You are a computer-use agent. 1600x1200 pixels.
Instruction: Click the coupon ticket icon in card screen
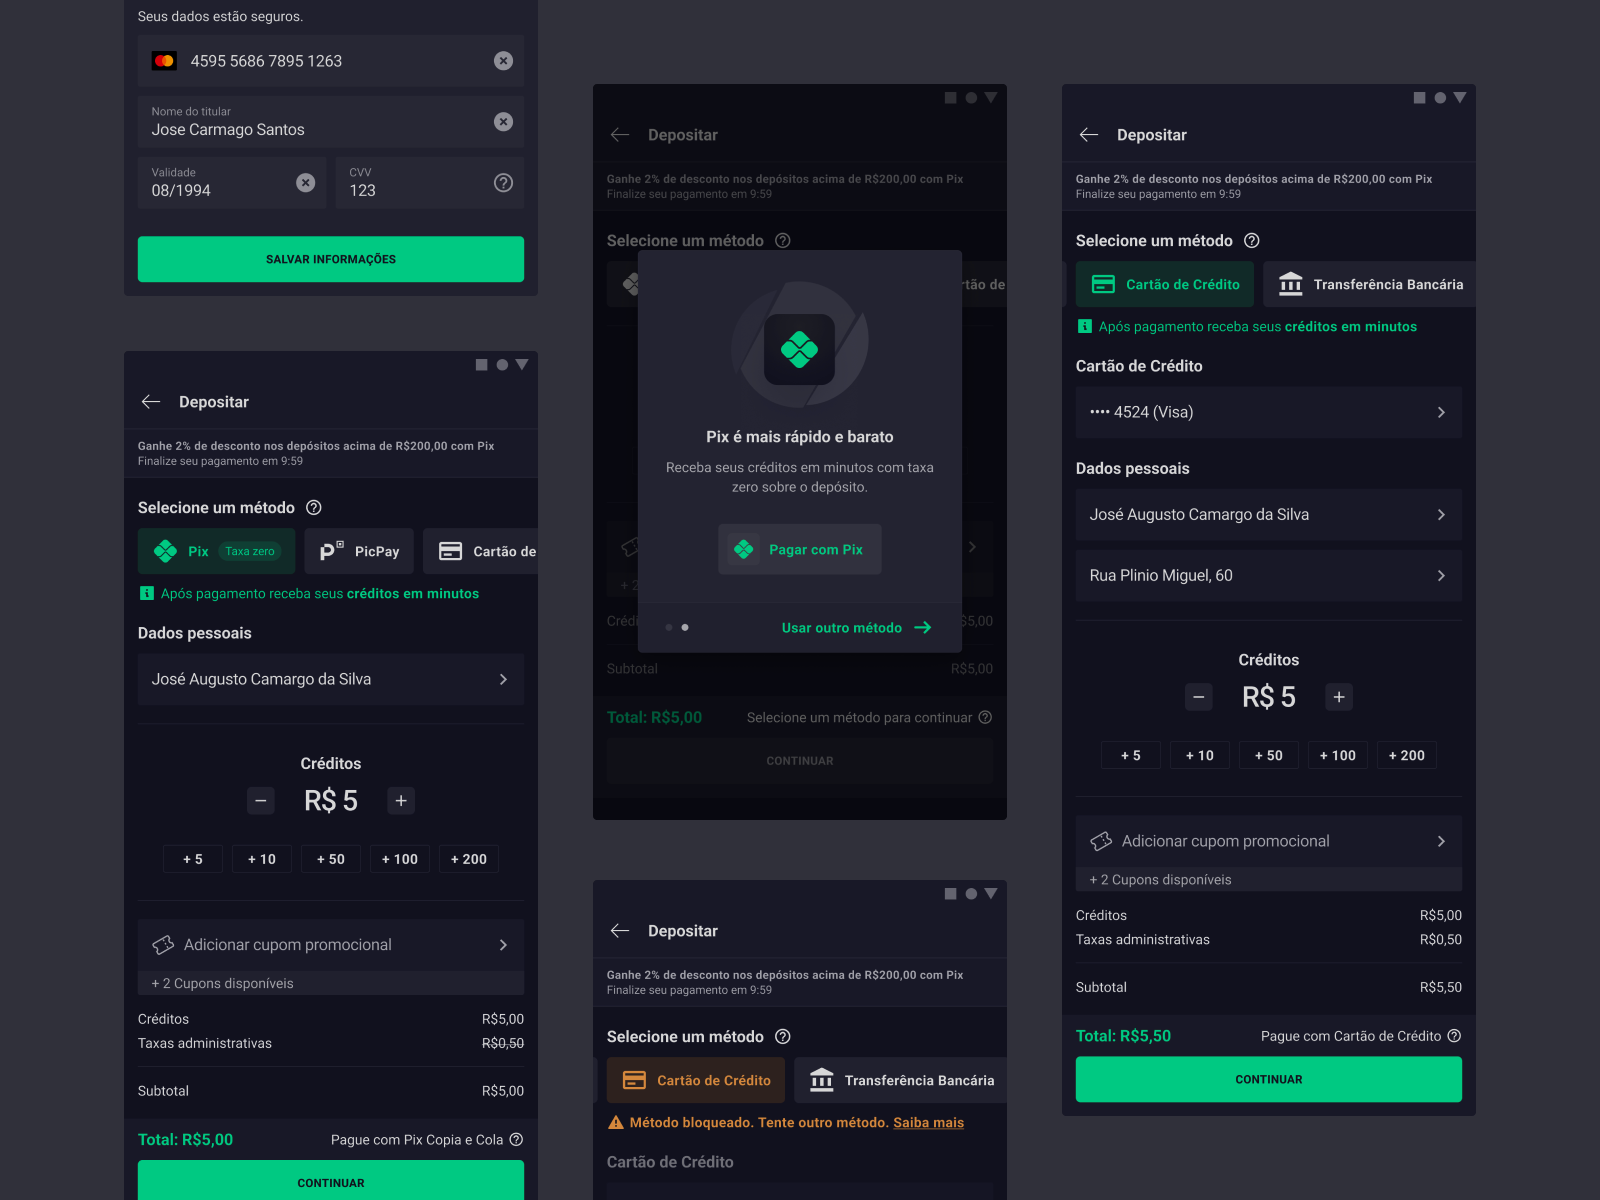coord(1101,842)
